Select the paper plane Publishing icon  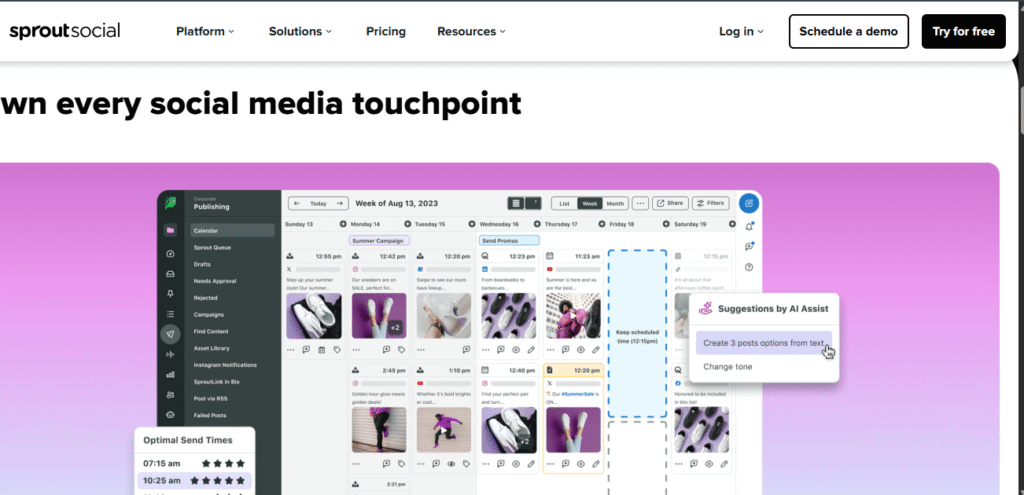(170, 334)
